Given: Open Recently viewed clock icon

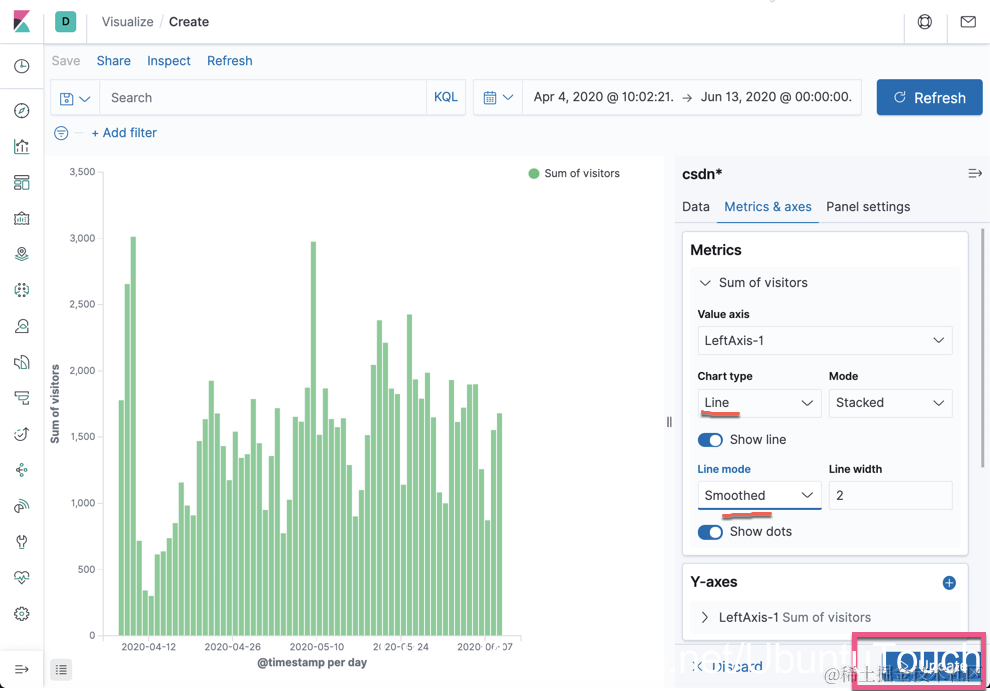Looking at the screenshot, I should 21,66.
